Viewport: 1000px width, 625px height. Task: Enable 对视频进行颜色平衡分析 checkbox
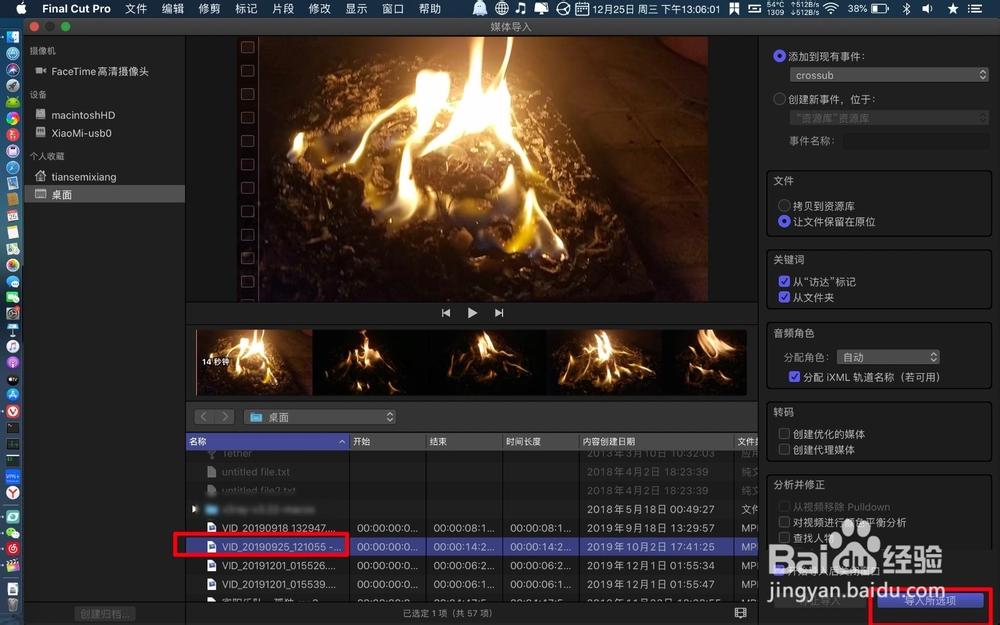pos(784,522)
